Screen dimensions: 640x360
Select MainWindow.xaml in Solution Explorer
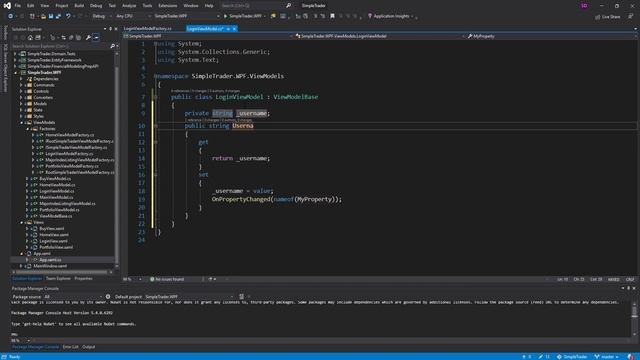[50, 266]
